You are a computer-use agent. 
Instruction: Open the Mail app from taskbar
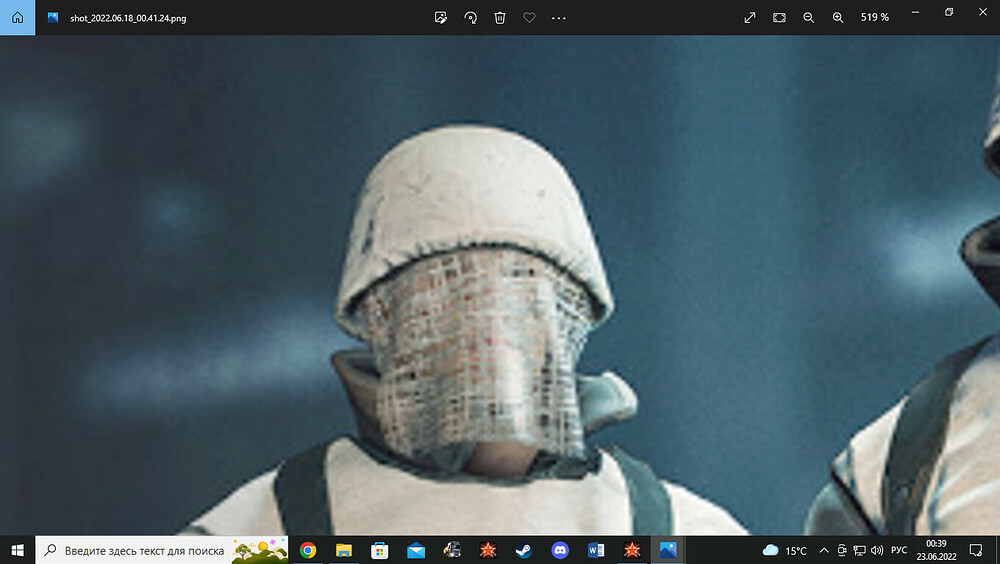(416, 550)
